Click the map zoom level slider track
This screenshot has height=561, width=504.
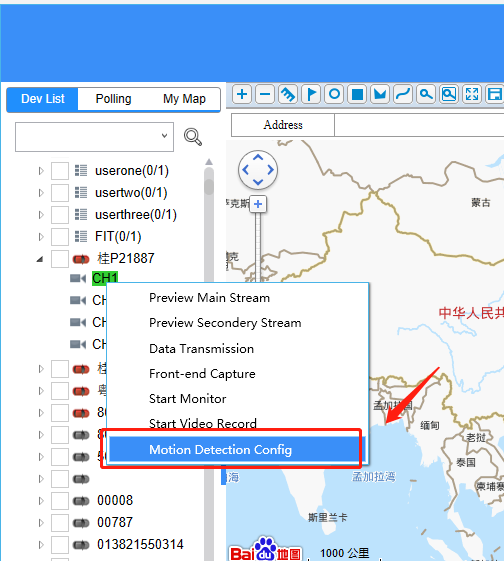point(258,247)
